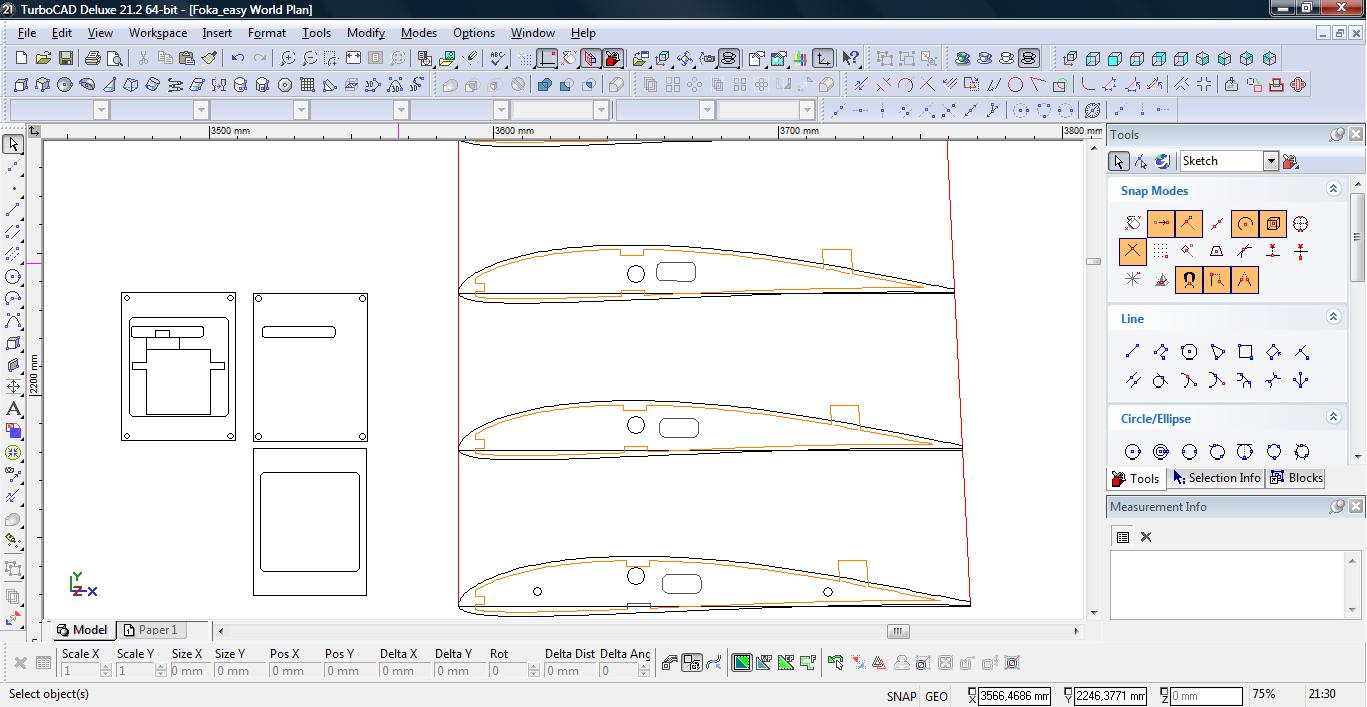Toggle GEO in the status bar
This screenshot has height=707, width=1367.
tap(936, 696)
